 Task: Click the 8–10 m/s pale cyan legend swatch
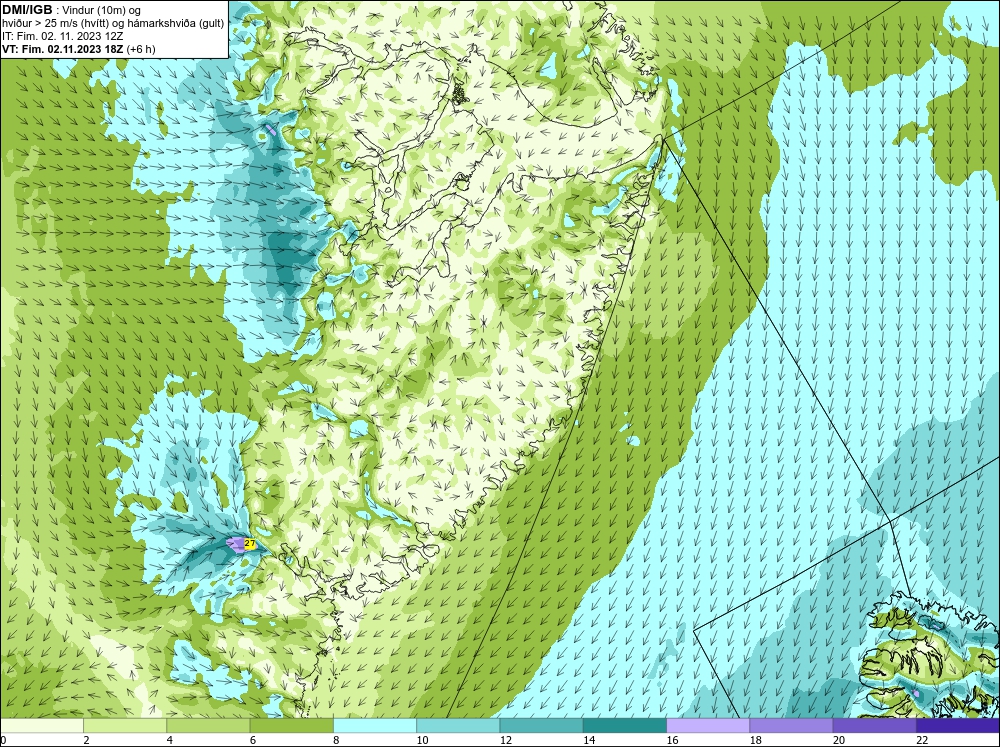coord(375,726)
